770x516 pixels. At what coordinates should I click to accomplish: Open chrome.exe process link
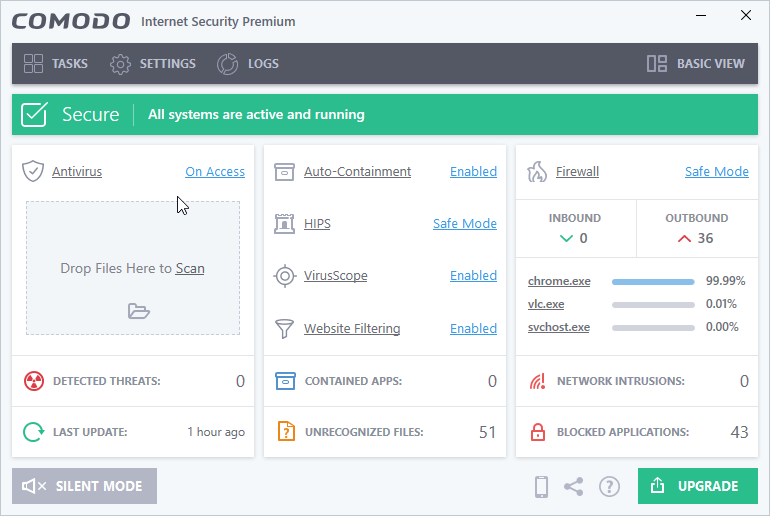559,281
